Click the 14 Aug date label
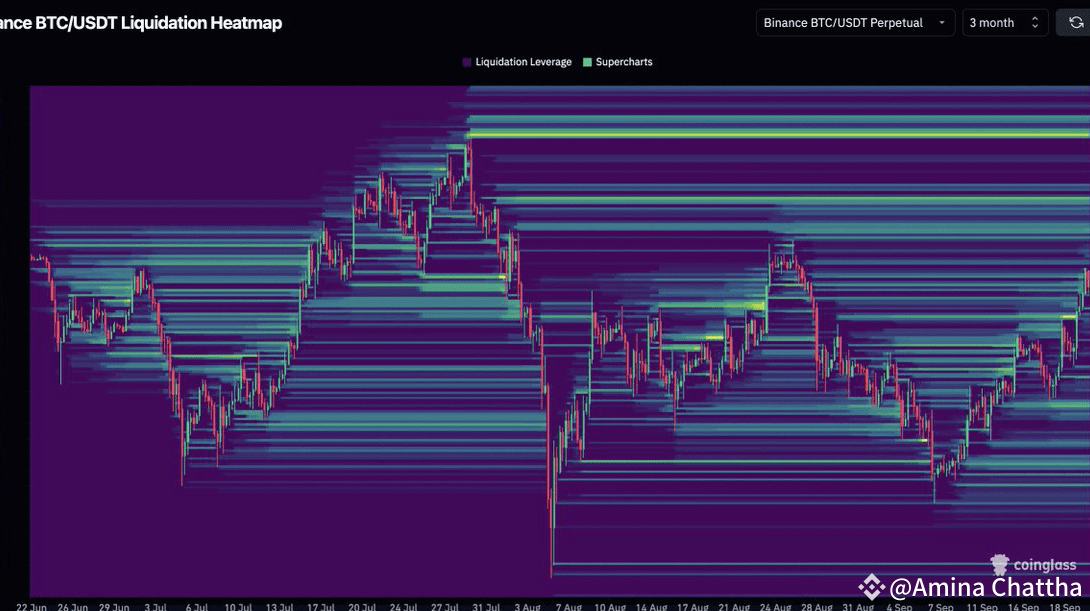 [x=651, y=607]
